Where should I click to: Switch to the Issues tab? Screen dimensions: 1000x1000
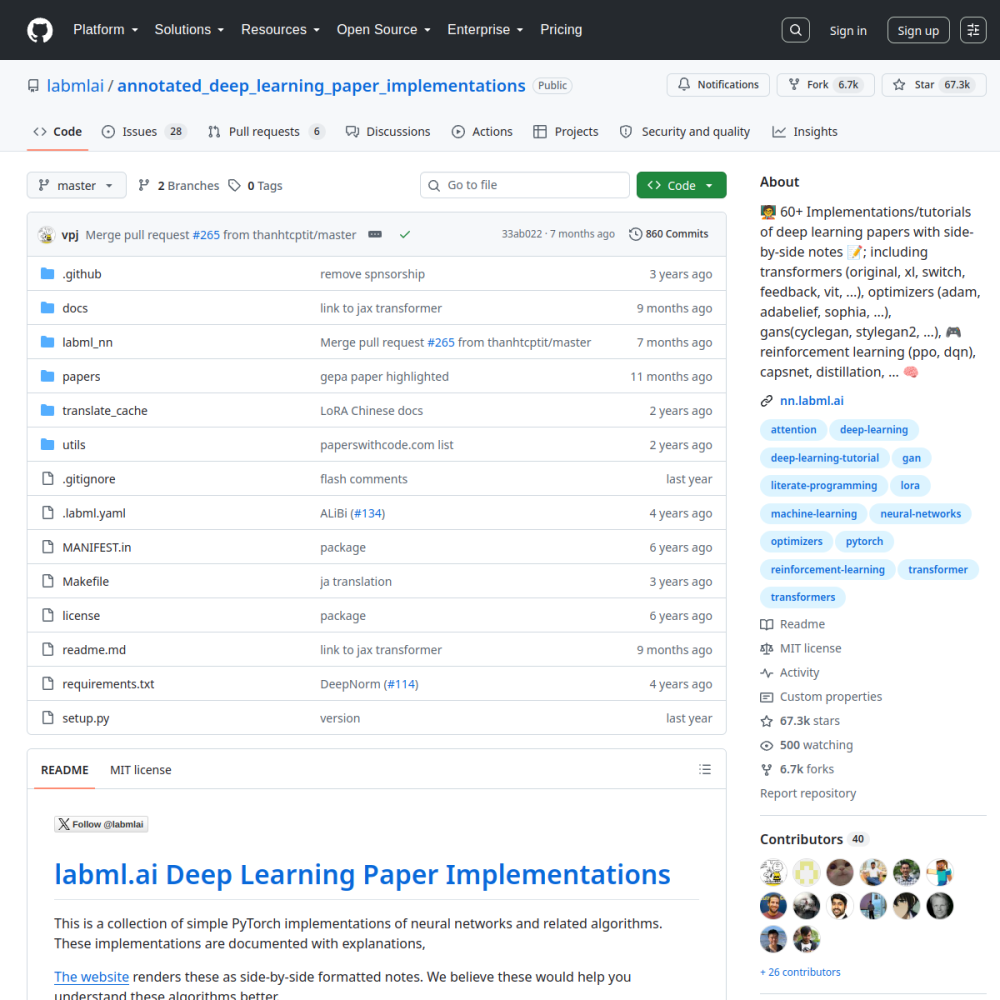pyautogui.click(x=144, y=131)
